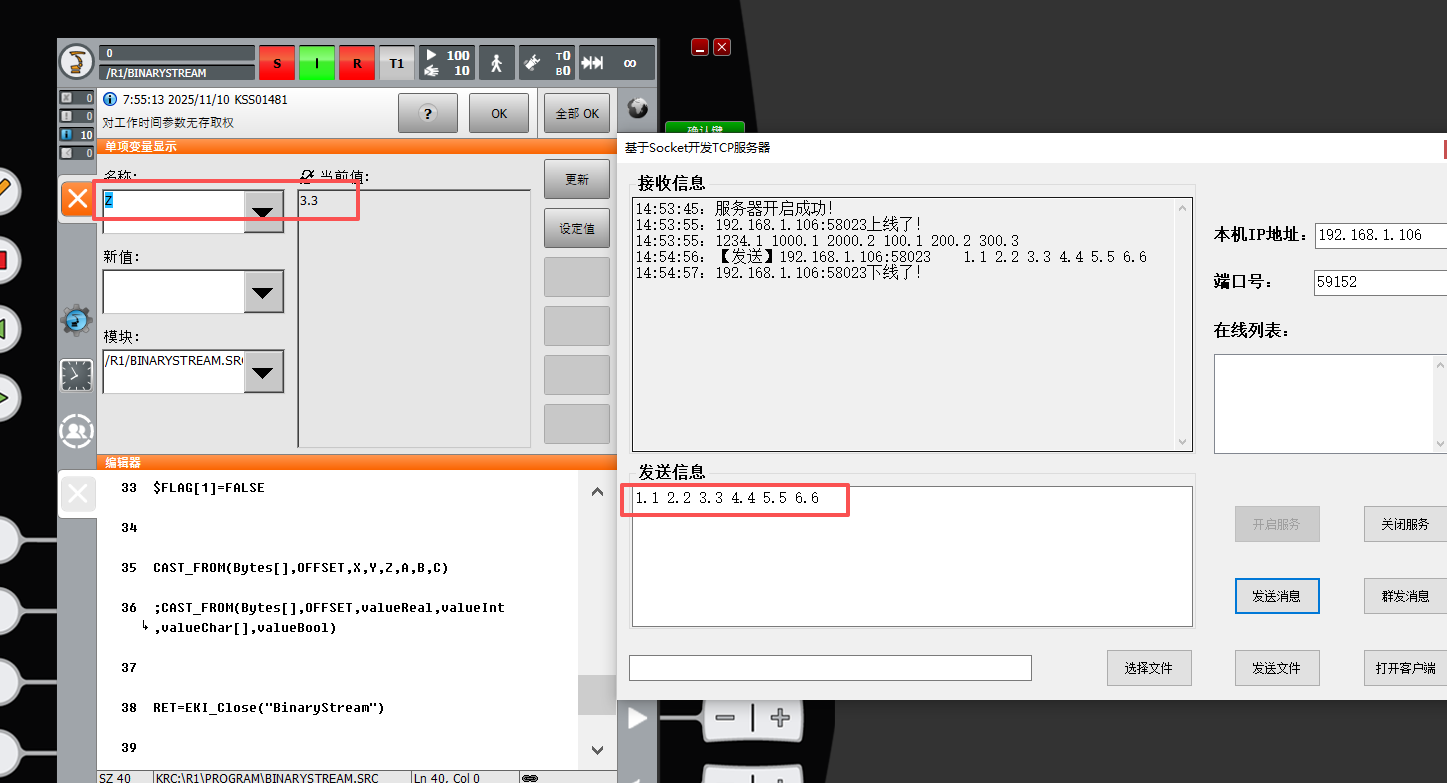Expand the 模块 module dropdown
1447x783 pixels.
[264, 371]
